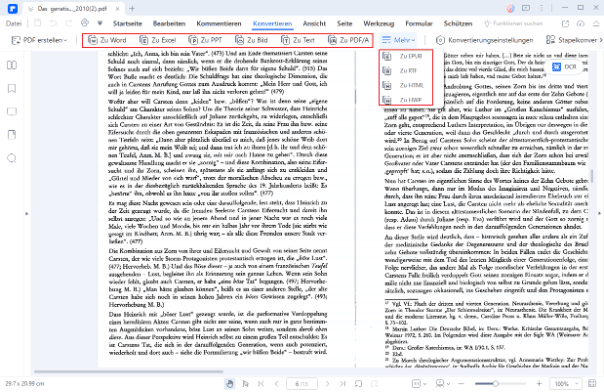Toggle fullscreen view icon at bottom right
Viewport: 604px width, 392px height.
pyautogui.click(x=592, y=384)
